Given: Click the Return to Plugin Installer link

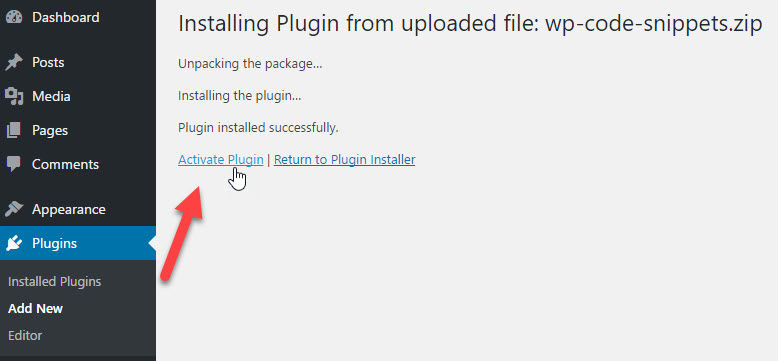Looking at the screenshot, I should (x=344, y=160).
